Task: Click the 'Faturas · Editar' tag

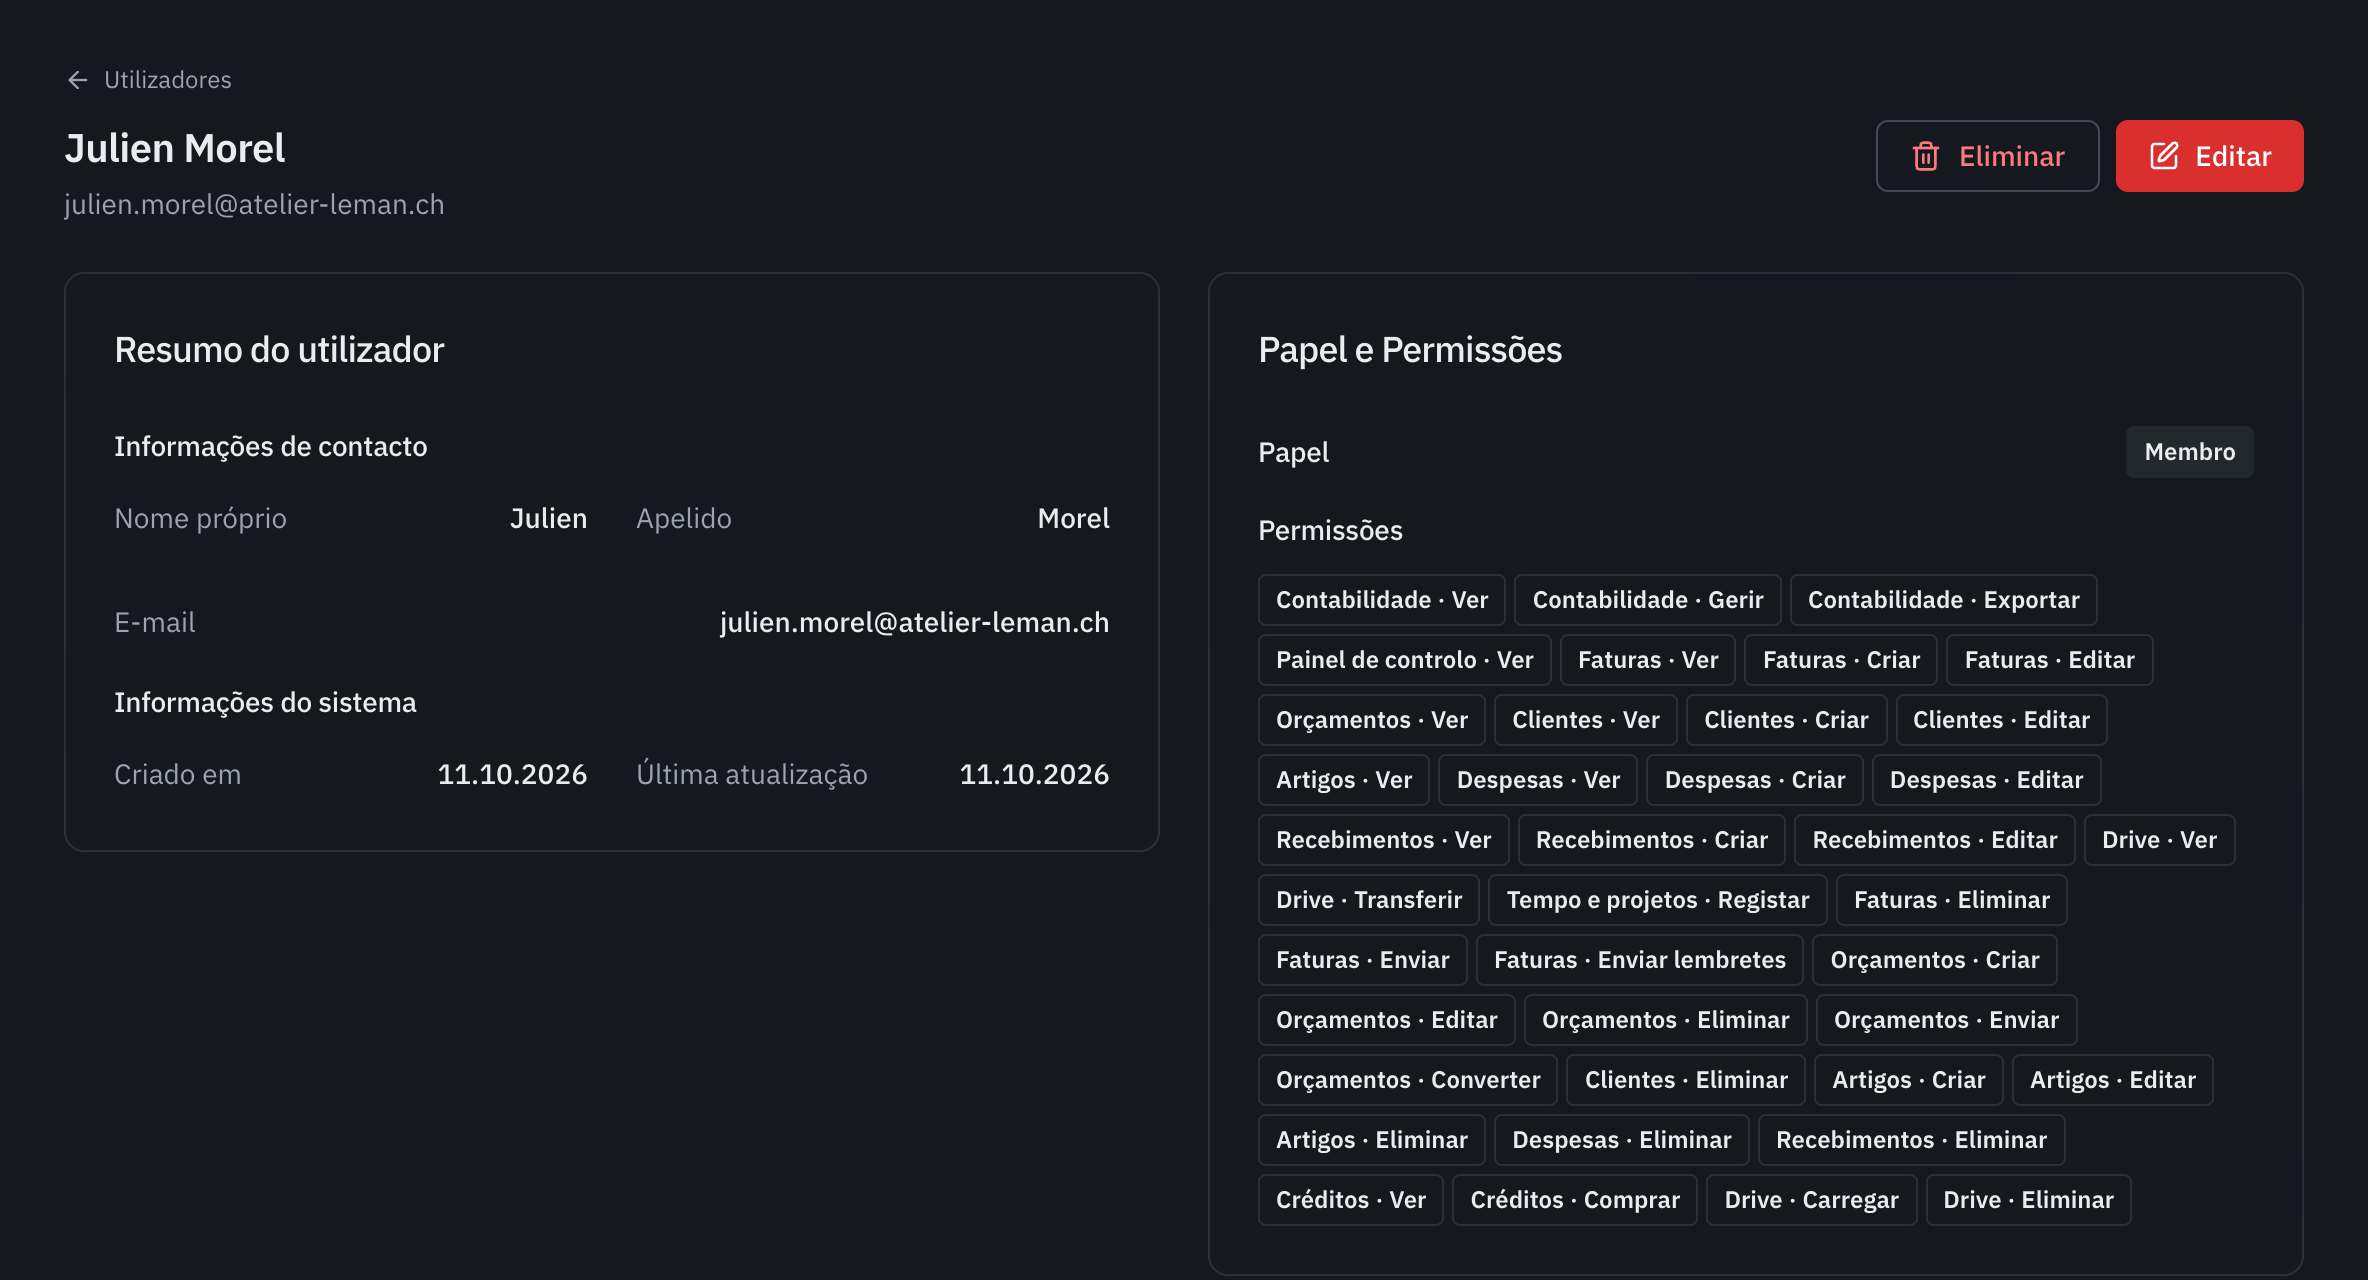Action: 2049,660
